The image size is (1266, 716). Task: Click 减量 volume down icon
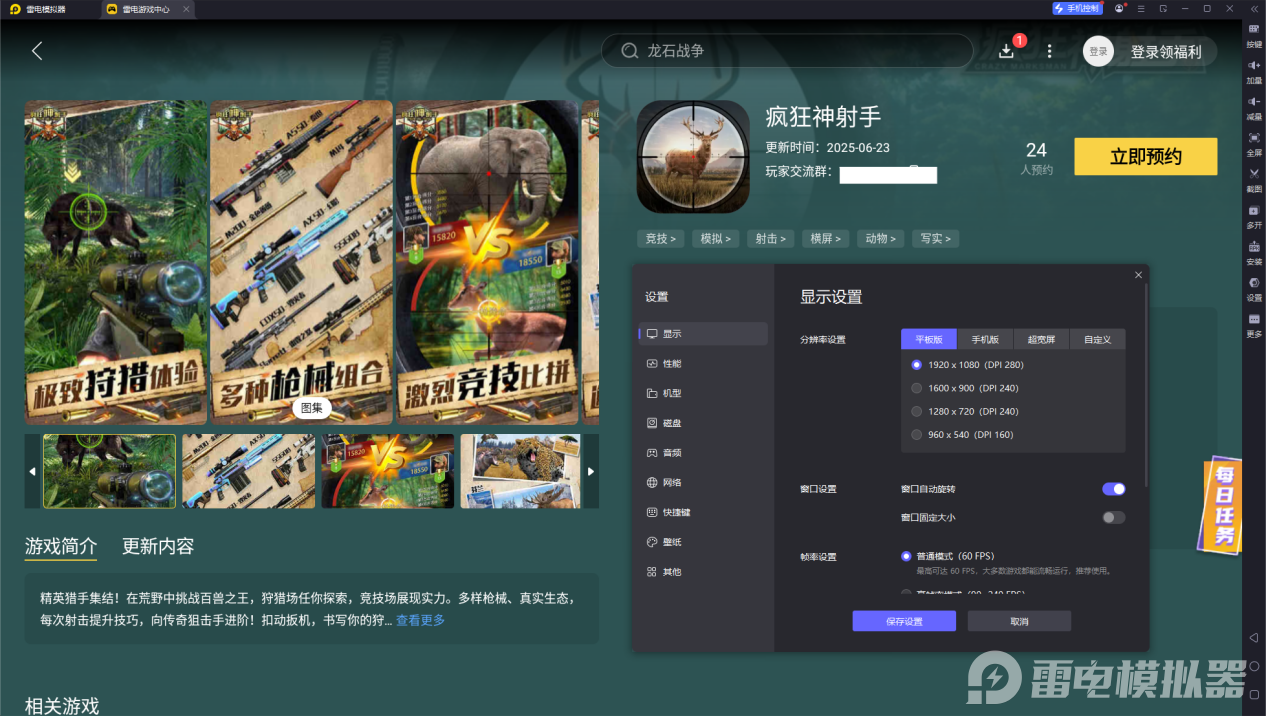click(1254, 107)
